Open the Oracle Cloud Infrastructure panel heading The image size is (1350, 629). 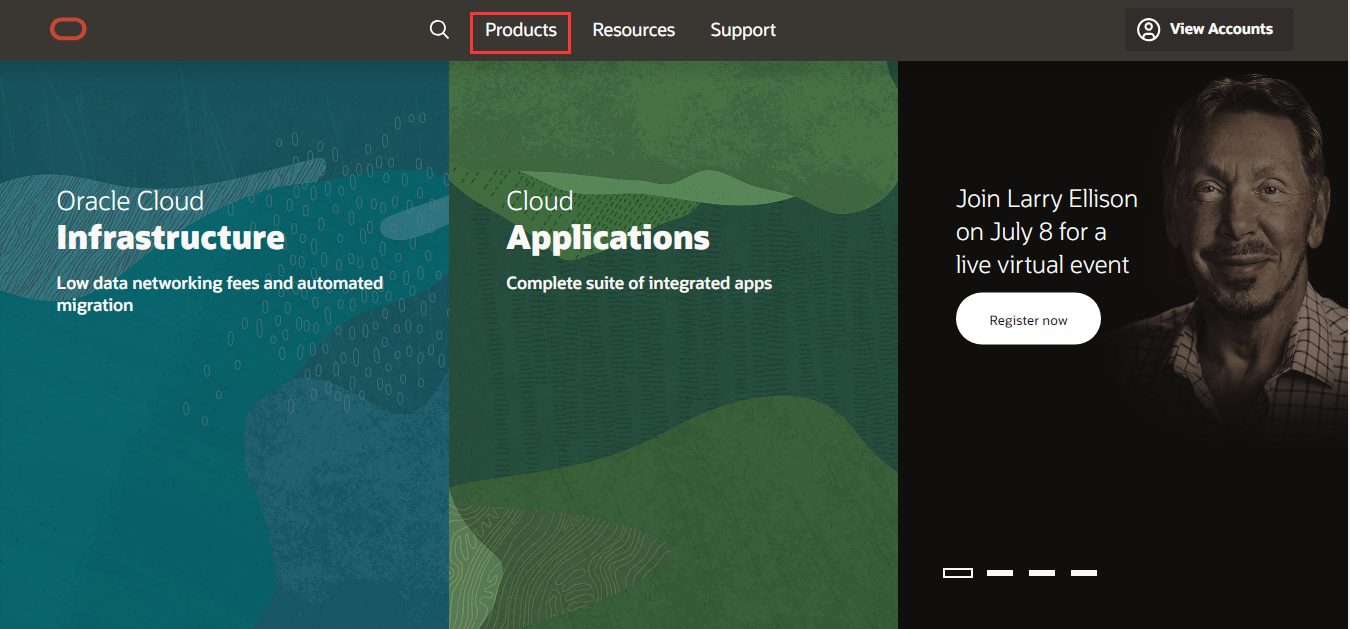170,219
